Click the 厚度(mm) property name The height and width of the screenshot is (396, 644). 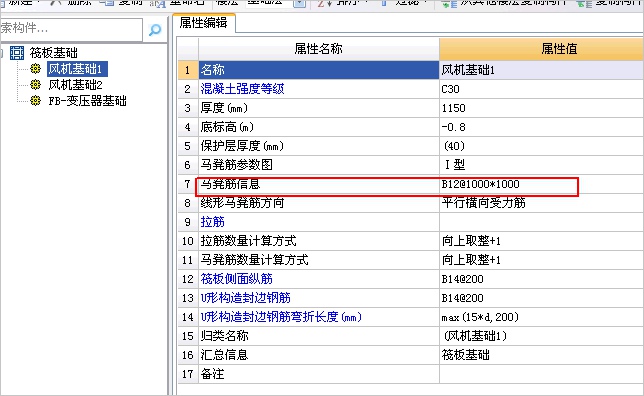[x=224, y=108]
